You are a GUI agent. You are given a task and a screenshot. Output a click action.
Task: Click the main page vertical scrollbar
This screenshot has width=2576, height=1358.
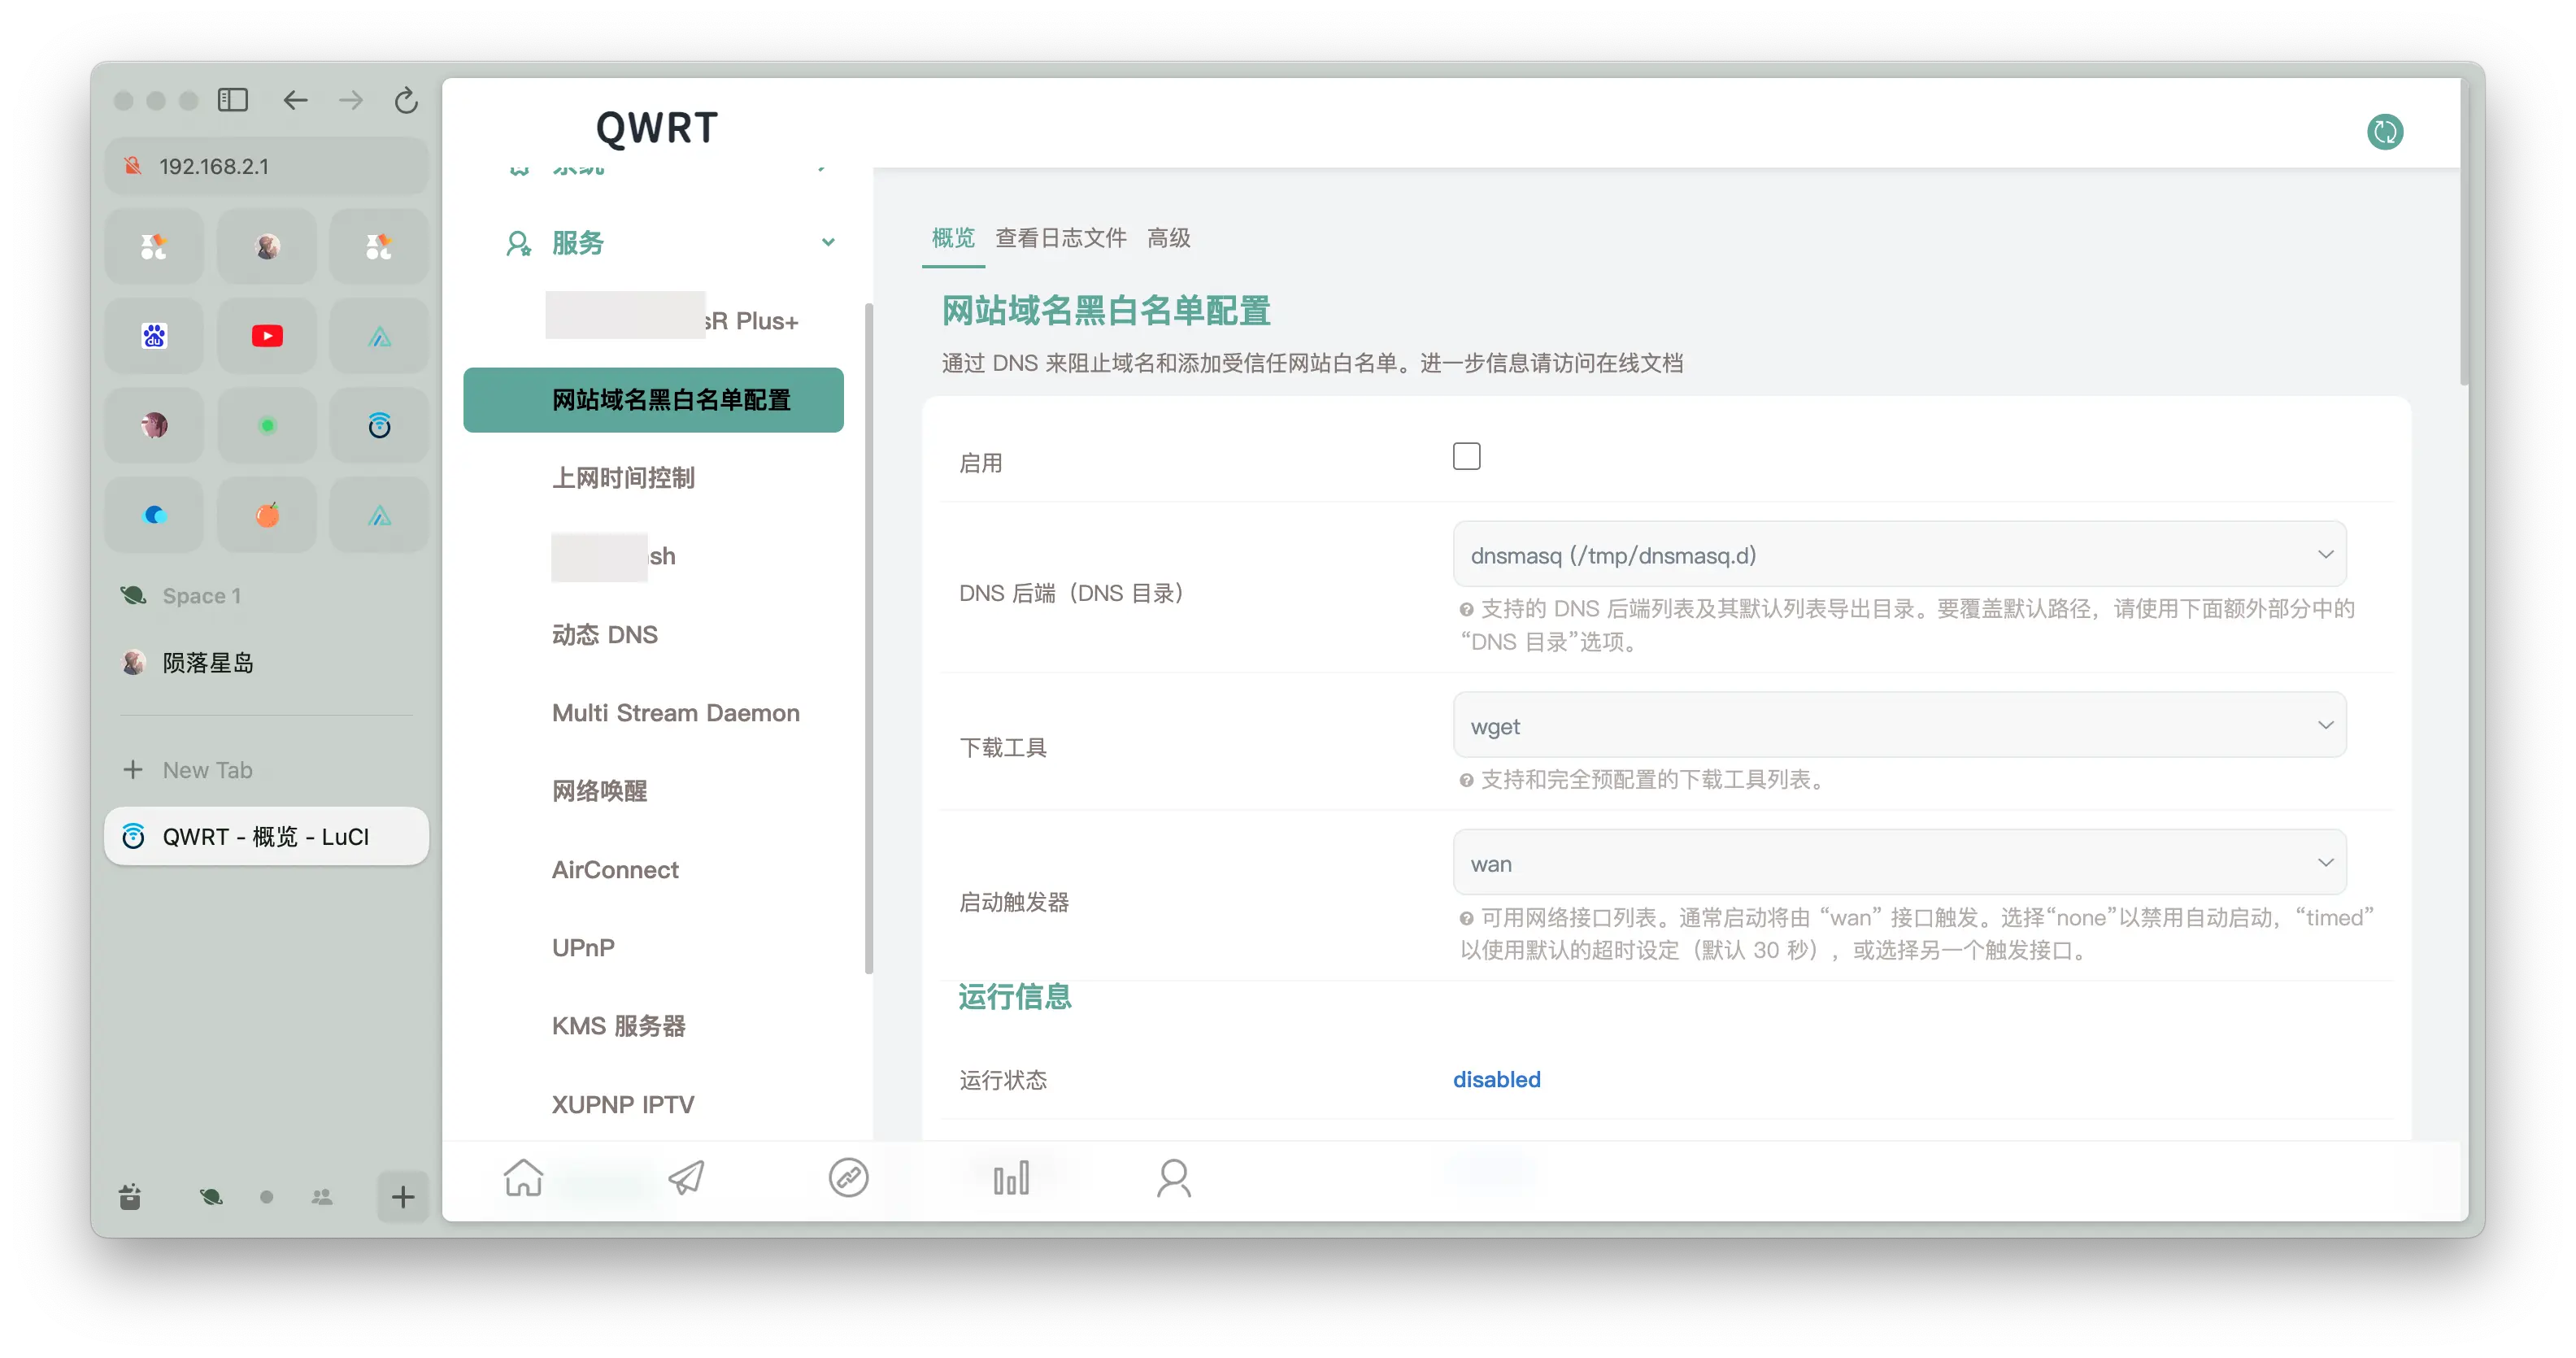2465,232
